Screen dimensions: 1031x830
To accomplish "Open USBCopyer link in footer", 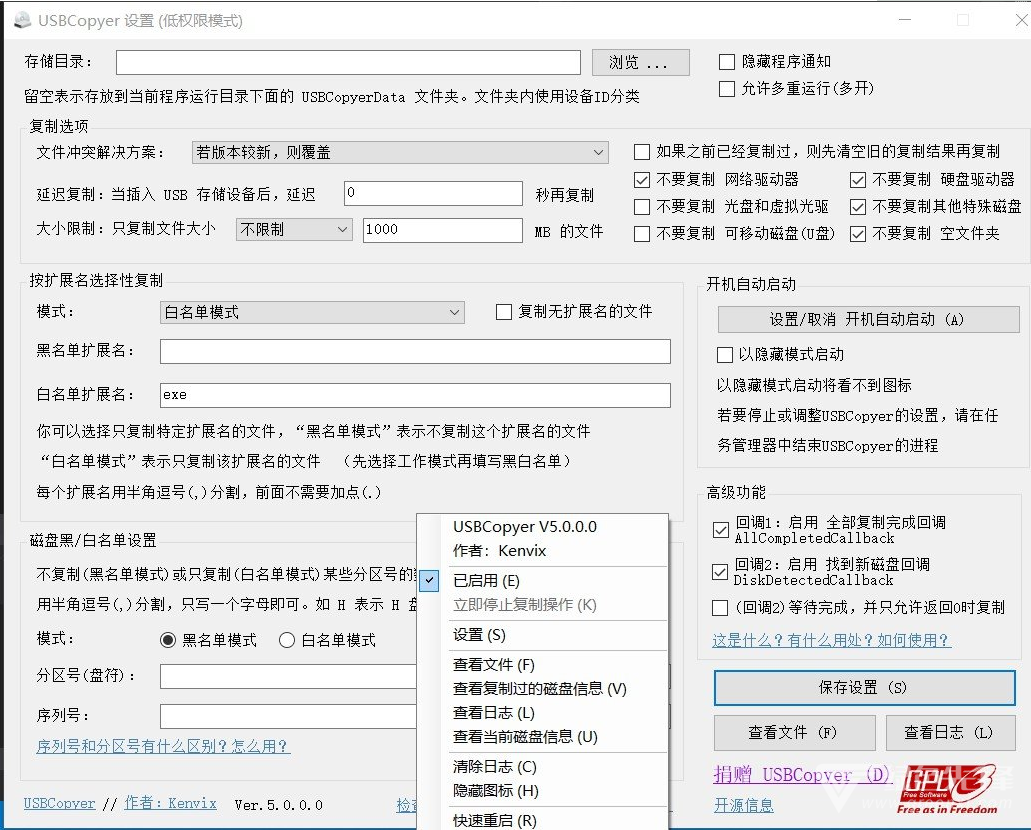I will click(x=59, y=804).
